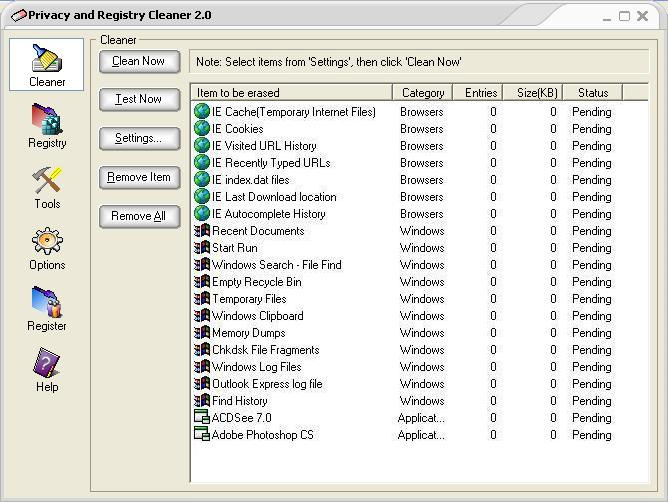The width and height of the screenshot is (668, 502).
Task: Click Pending status of IE Autocomplete History row
Action: pos(591,214)
